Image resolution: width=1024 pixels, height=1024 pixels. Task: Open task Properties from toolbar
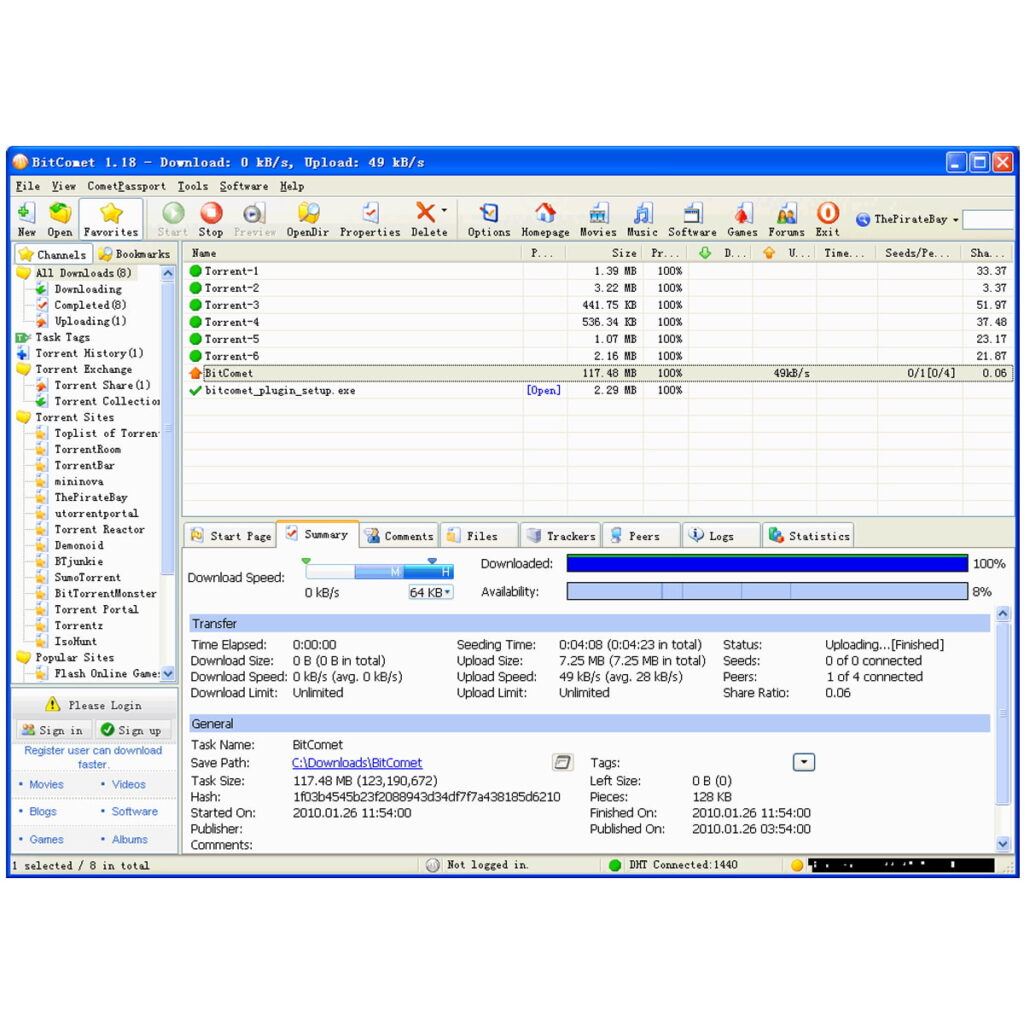pos(370,219)
